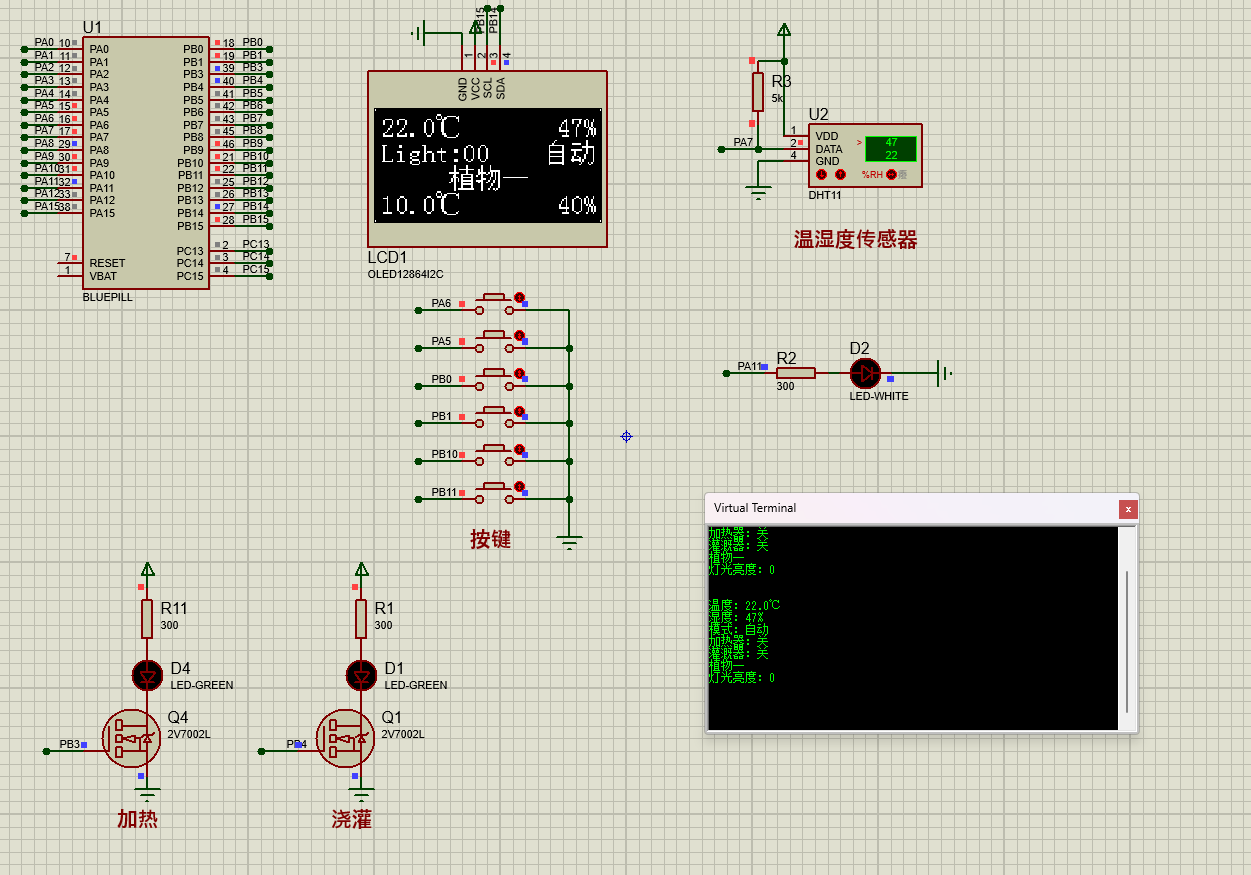This screenshot has height=875, width=1251.
Task: Toggle the latch on the PB11 push button
Action: tap(519, 487)
